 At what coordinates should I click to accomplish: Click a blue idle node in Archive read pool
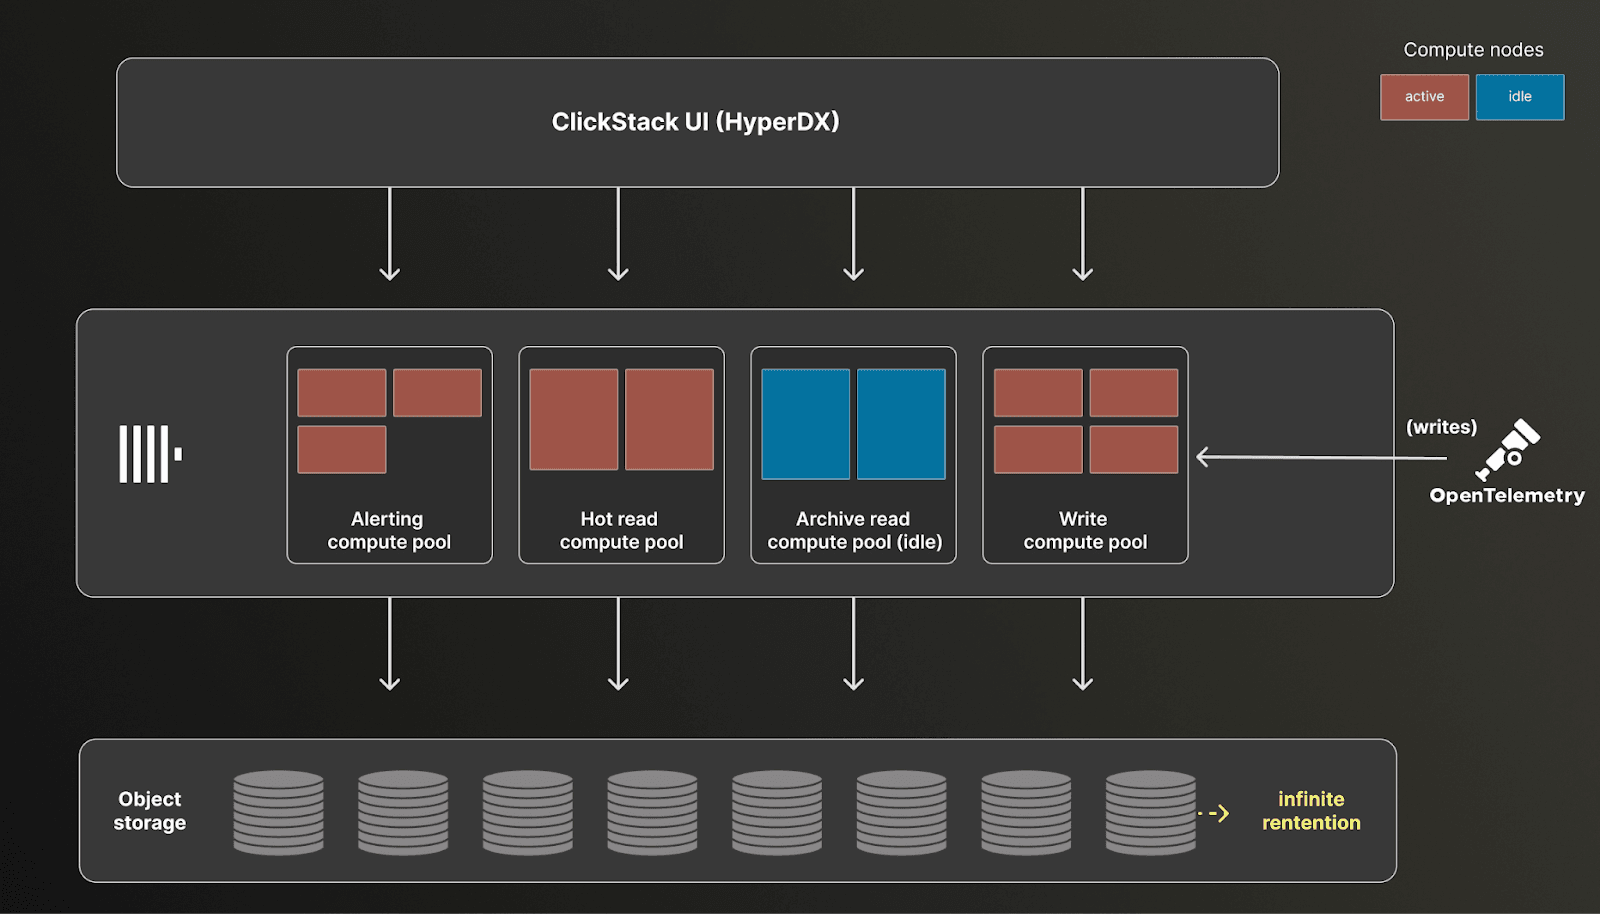point(806,421)
